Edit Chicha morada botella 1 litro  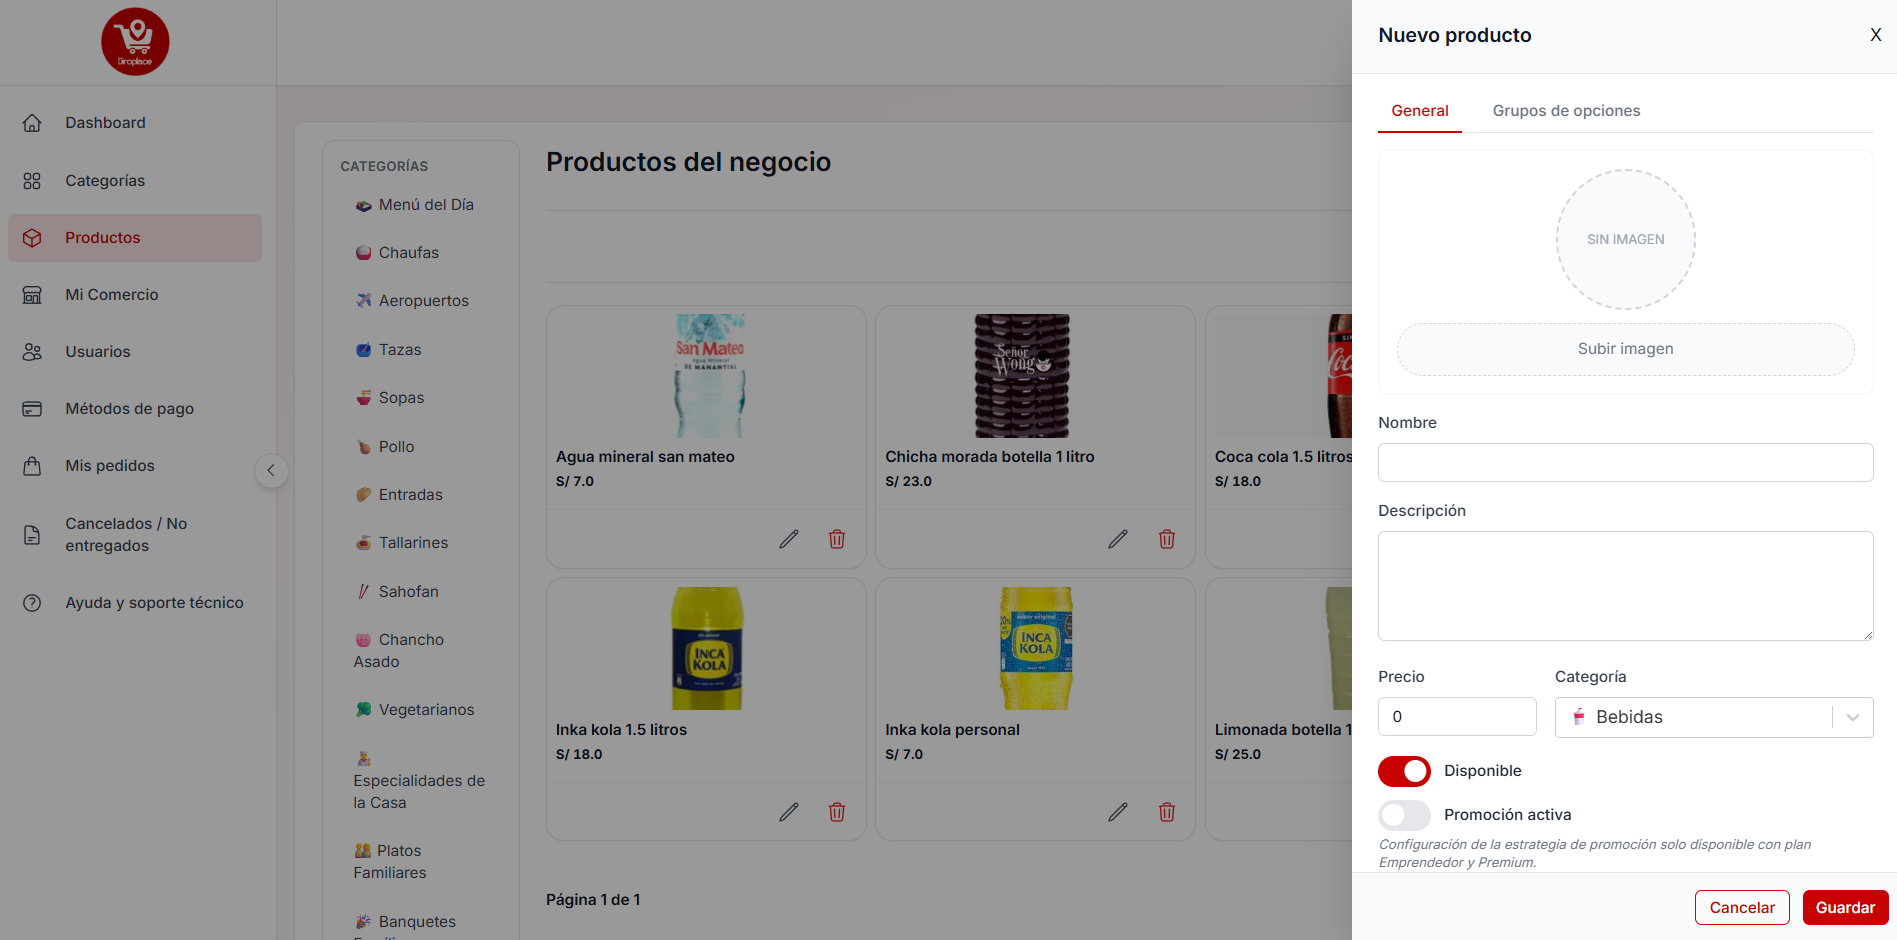point(1118,539)
